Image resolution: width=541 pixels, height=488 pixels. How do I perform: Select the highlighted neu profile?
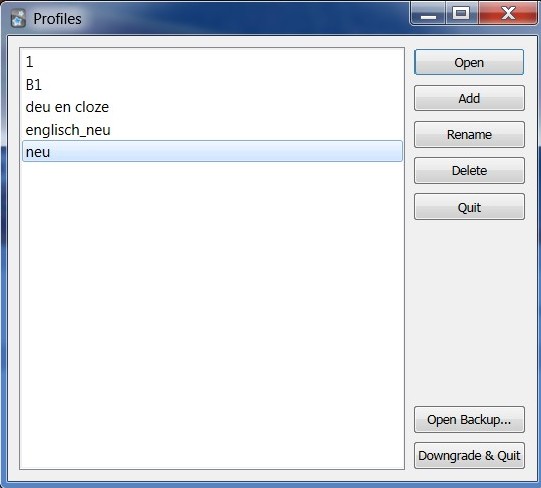click(212, 151)
